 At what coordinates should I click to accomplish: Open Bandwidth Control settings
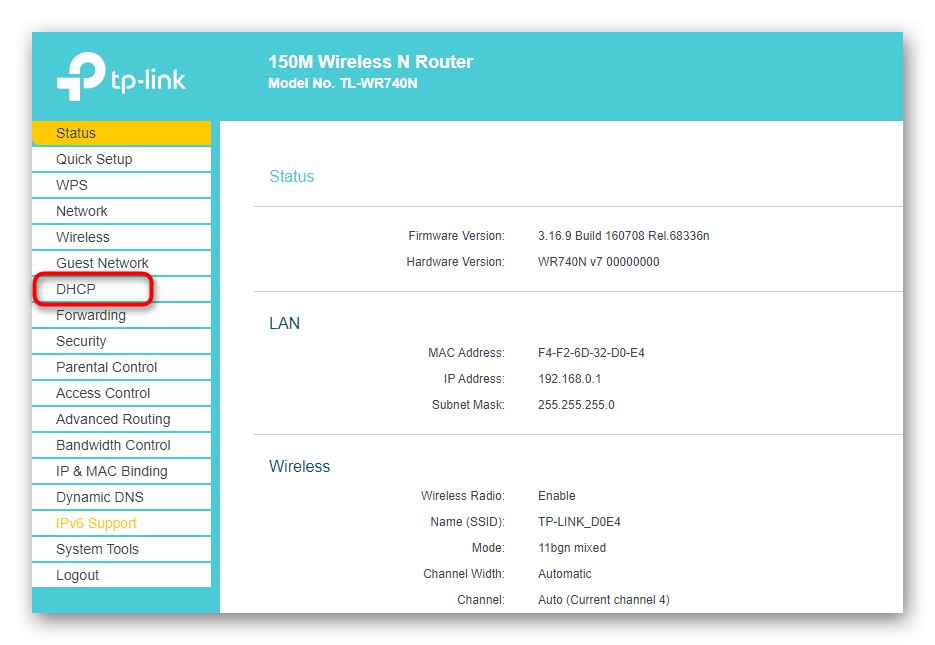pyautogui.click(x=110, y=445)
